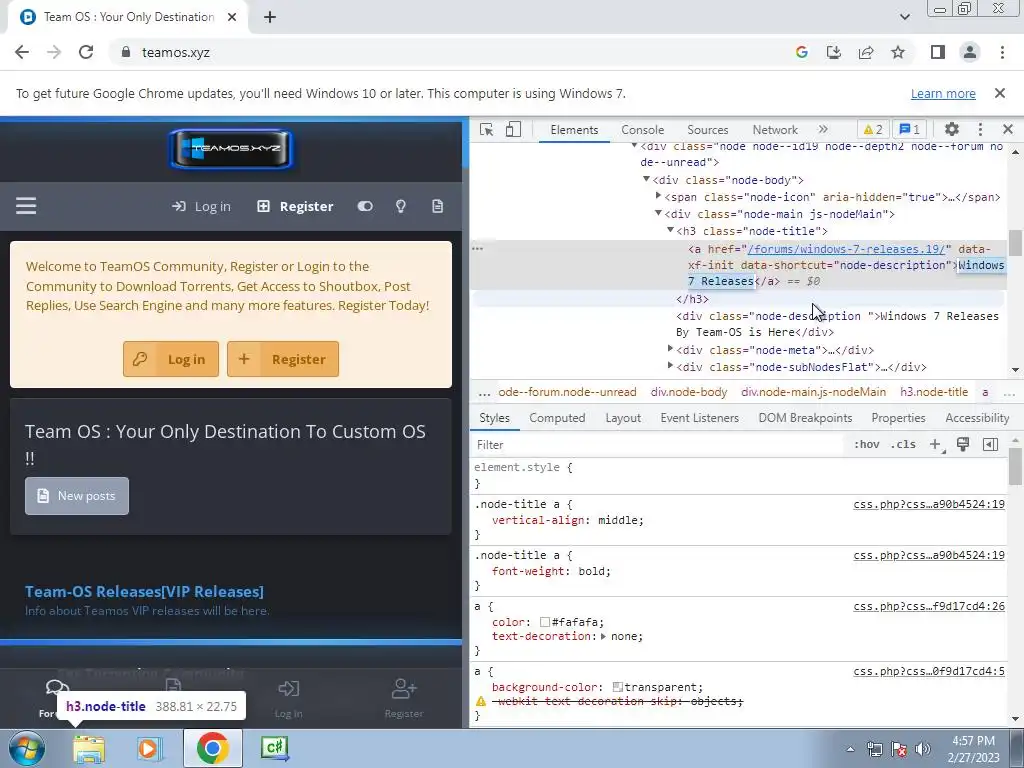Viewport: 1024px width, 768px height.
Task: Expand the span node-icon element
Action: pos(658,196)
